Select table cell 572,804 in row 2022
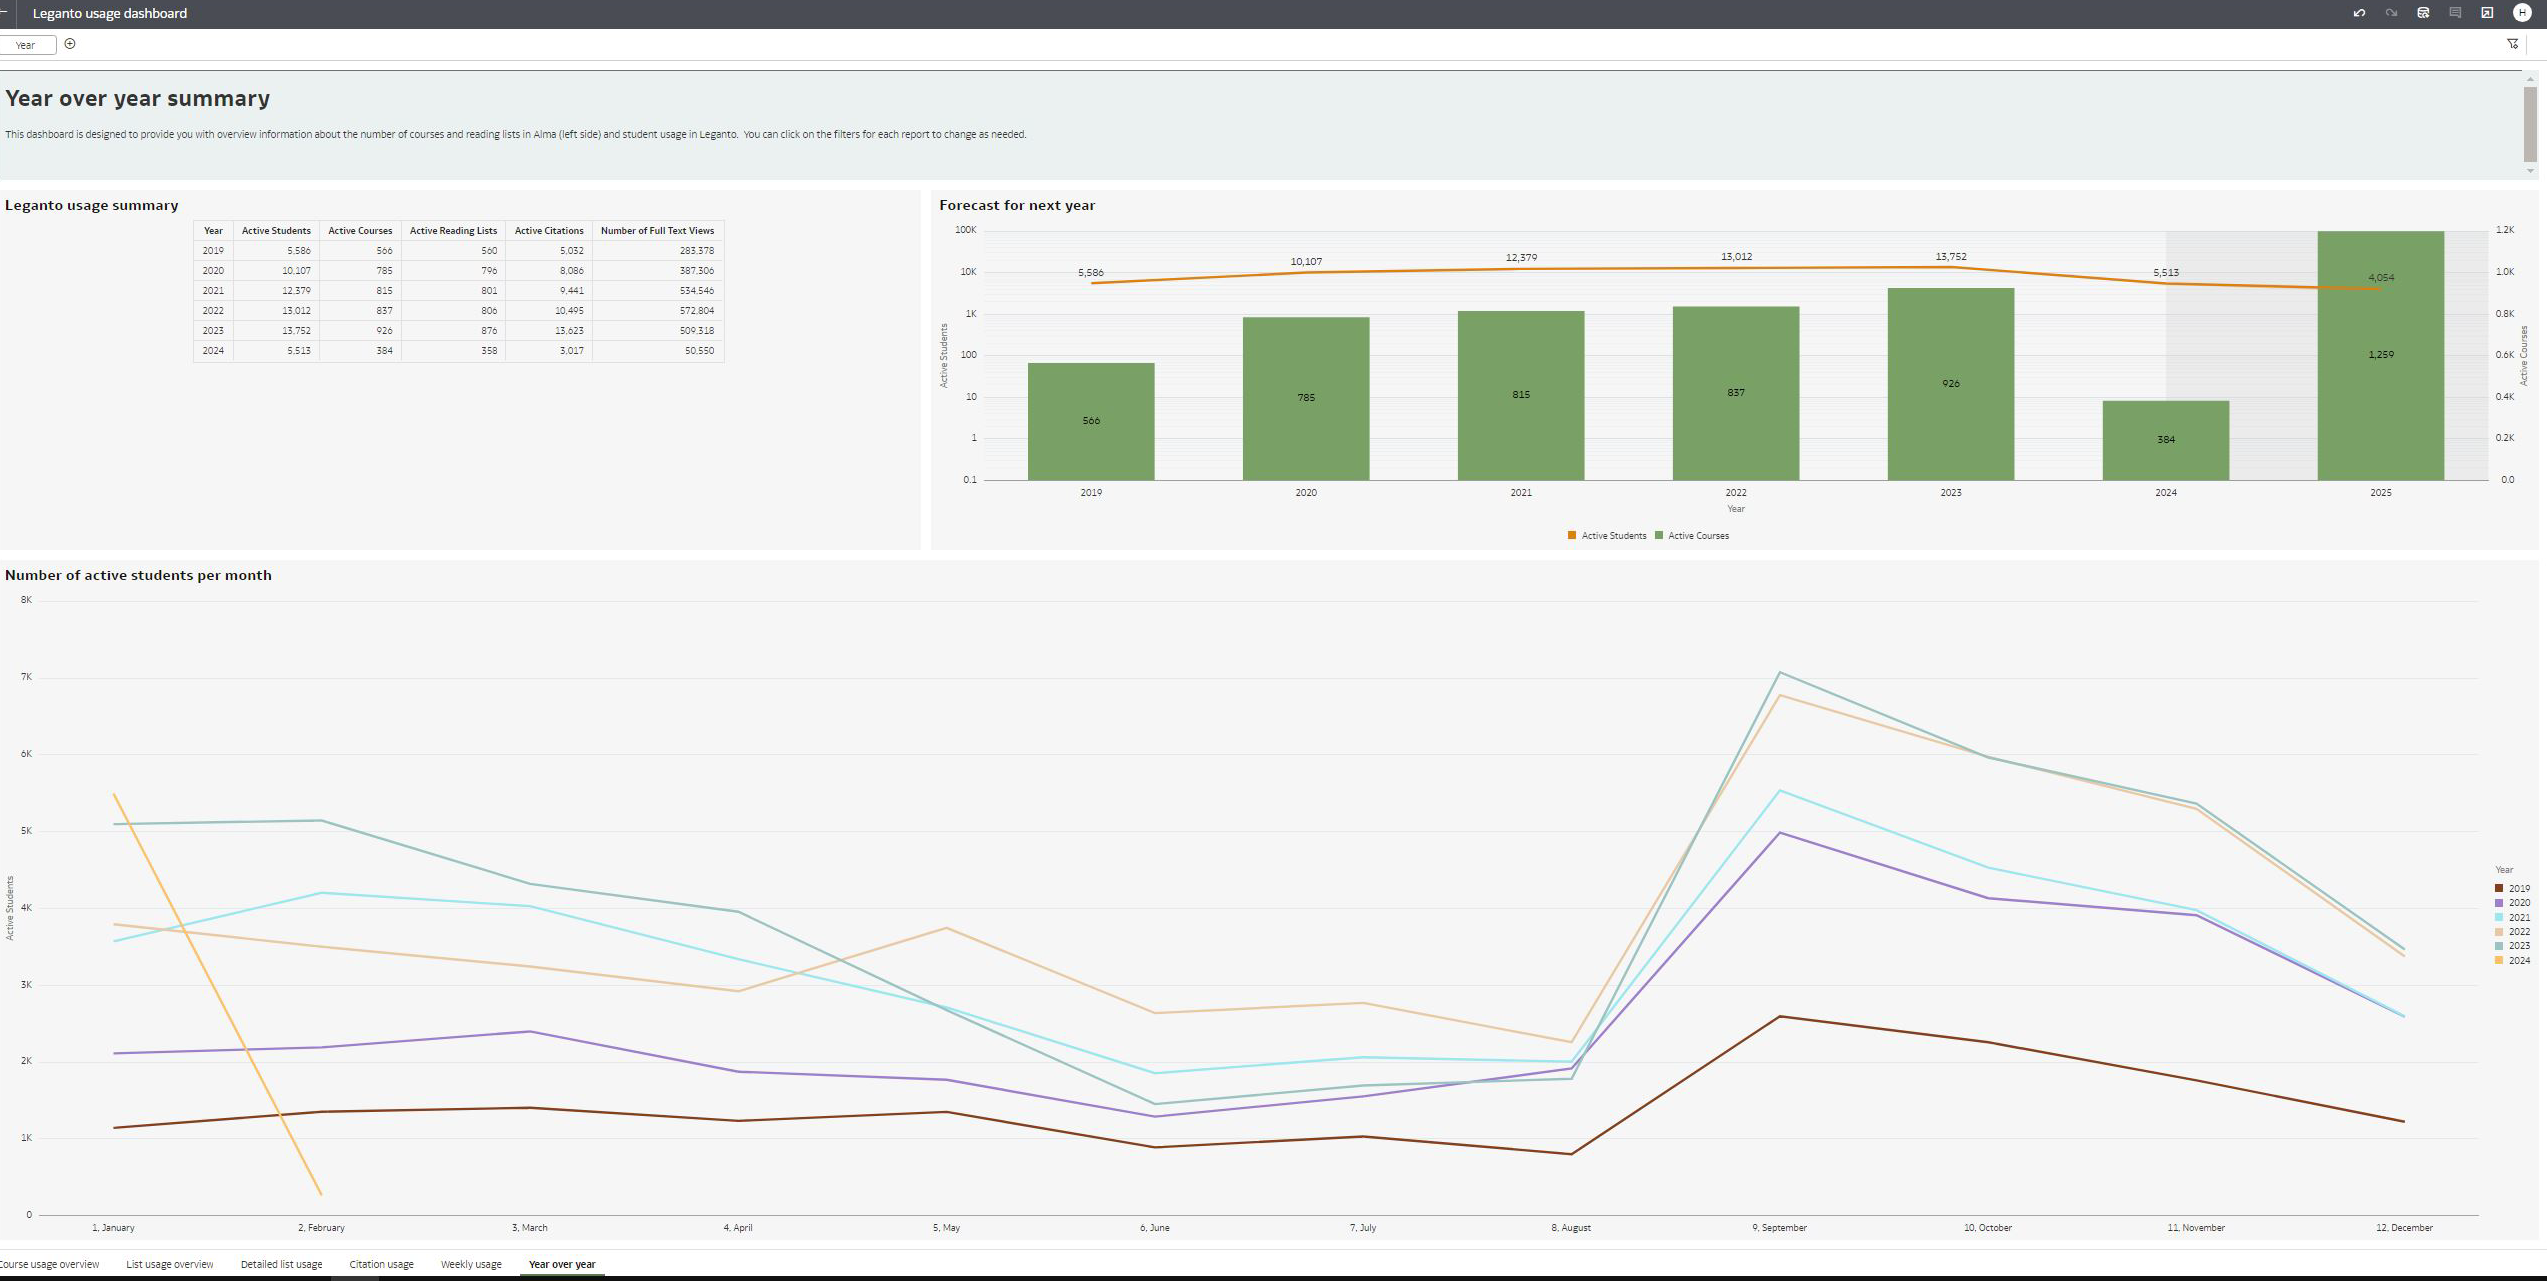2547x1281 pixels. click(x=657, y=311)
